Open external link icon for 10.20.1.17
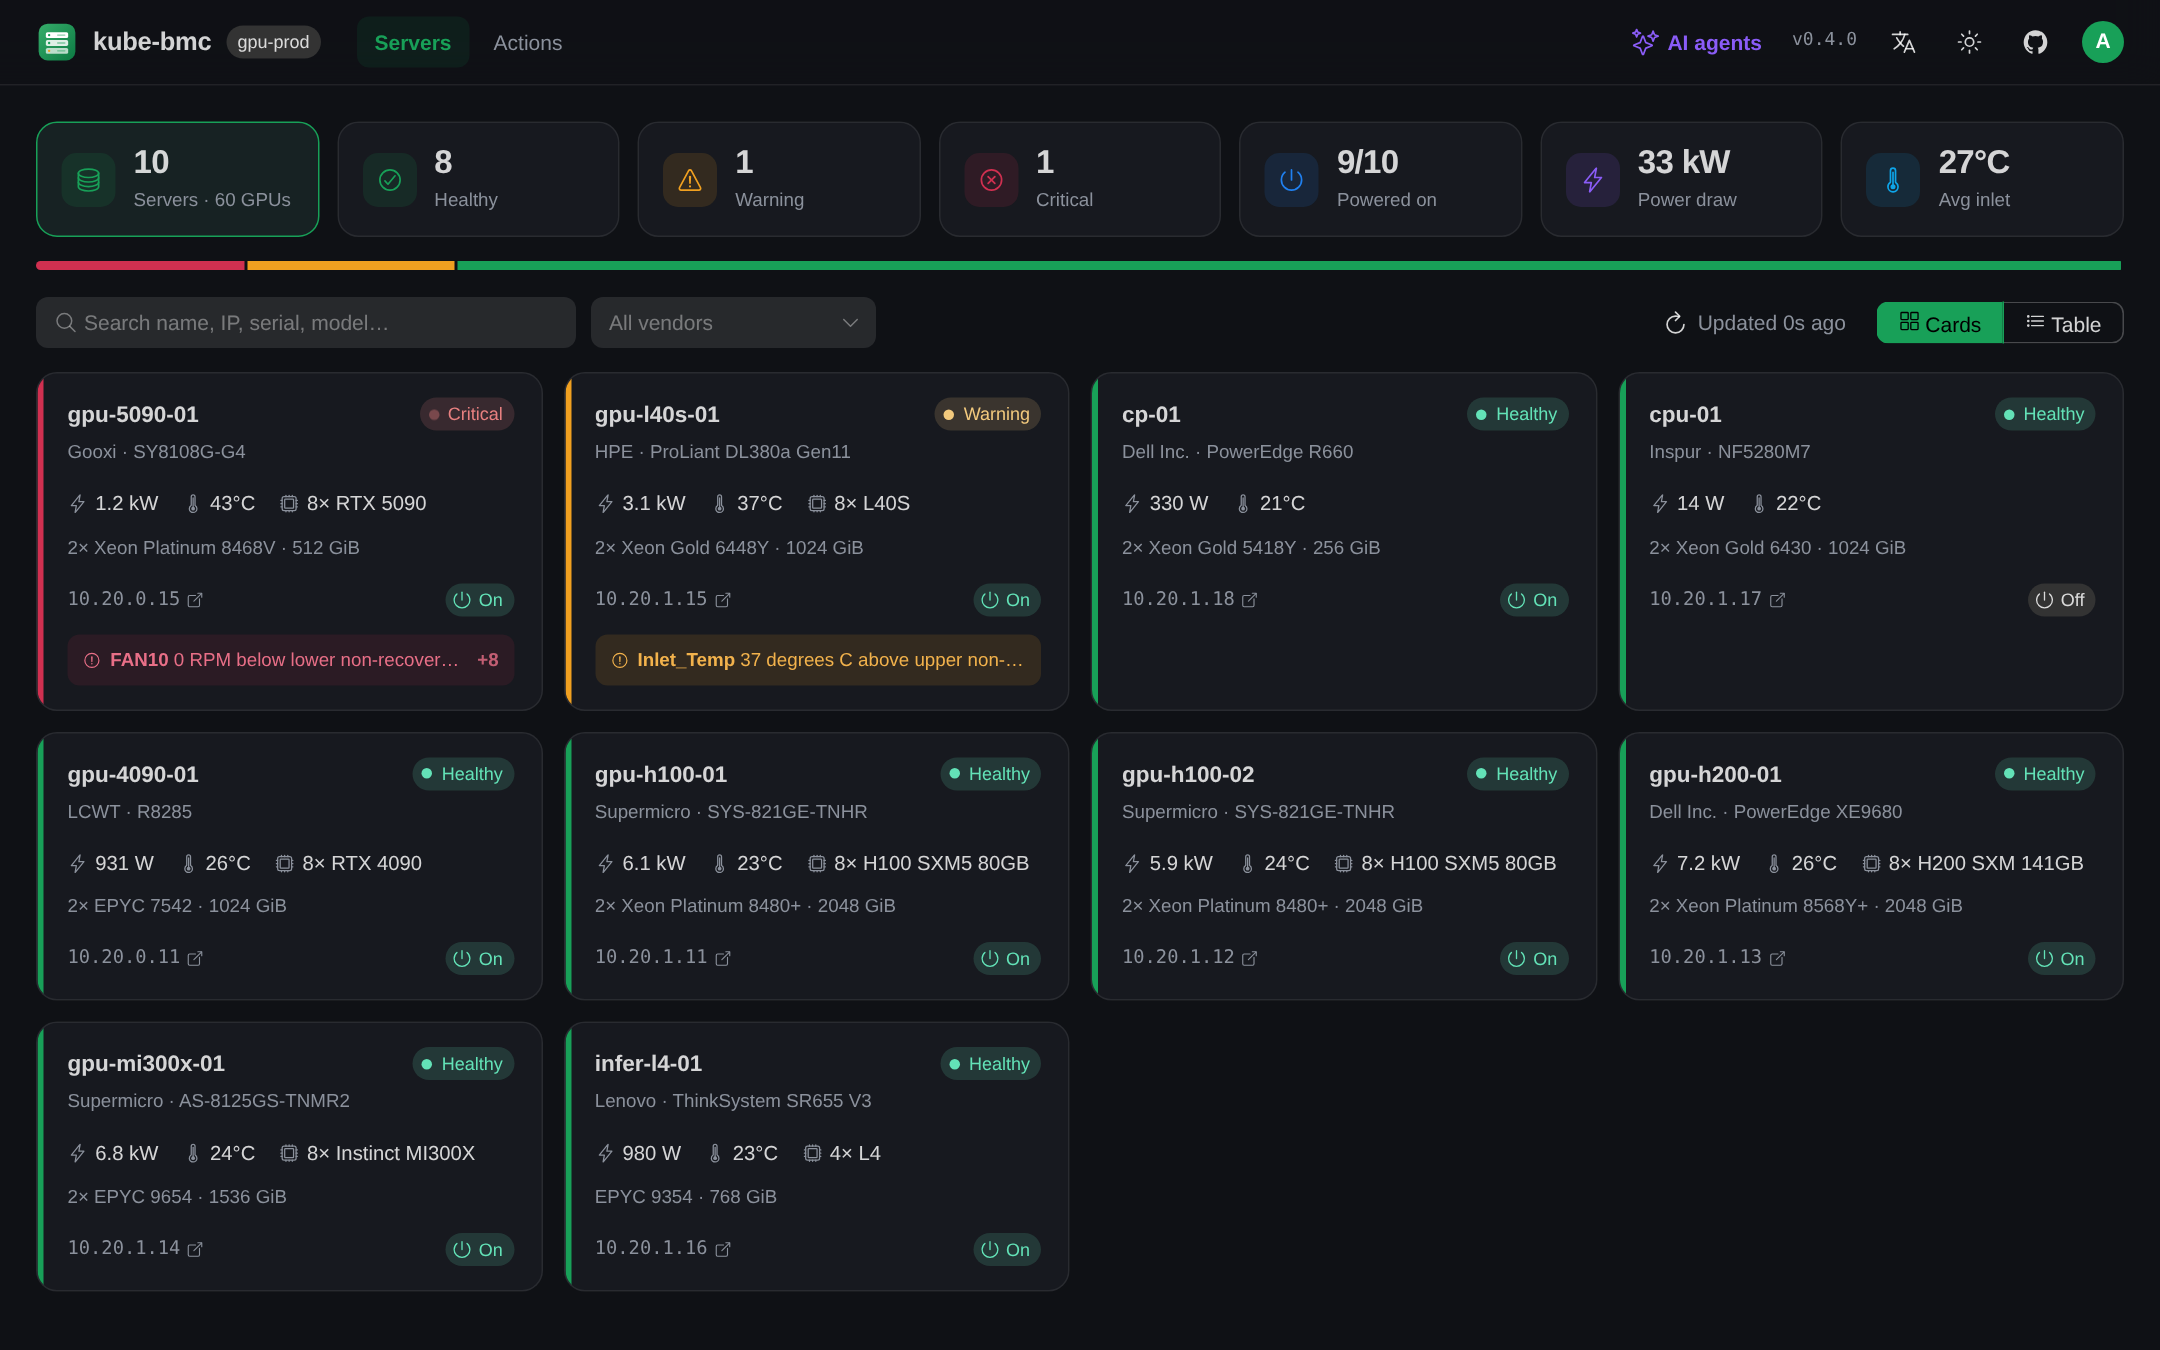2160x1350 pixels. coord(1777,600)
